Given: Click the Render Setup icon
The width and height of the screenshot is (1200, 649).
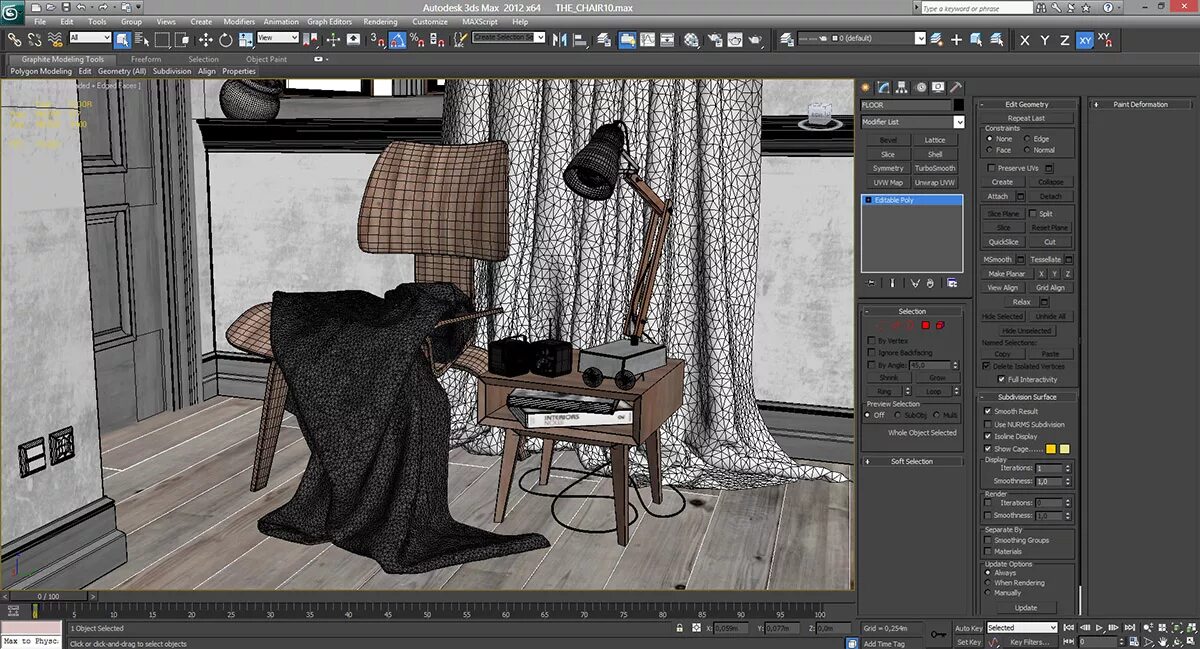Looking at the screenshot, I should pyautogui.click(x=716, y=40).
